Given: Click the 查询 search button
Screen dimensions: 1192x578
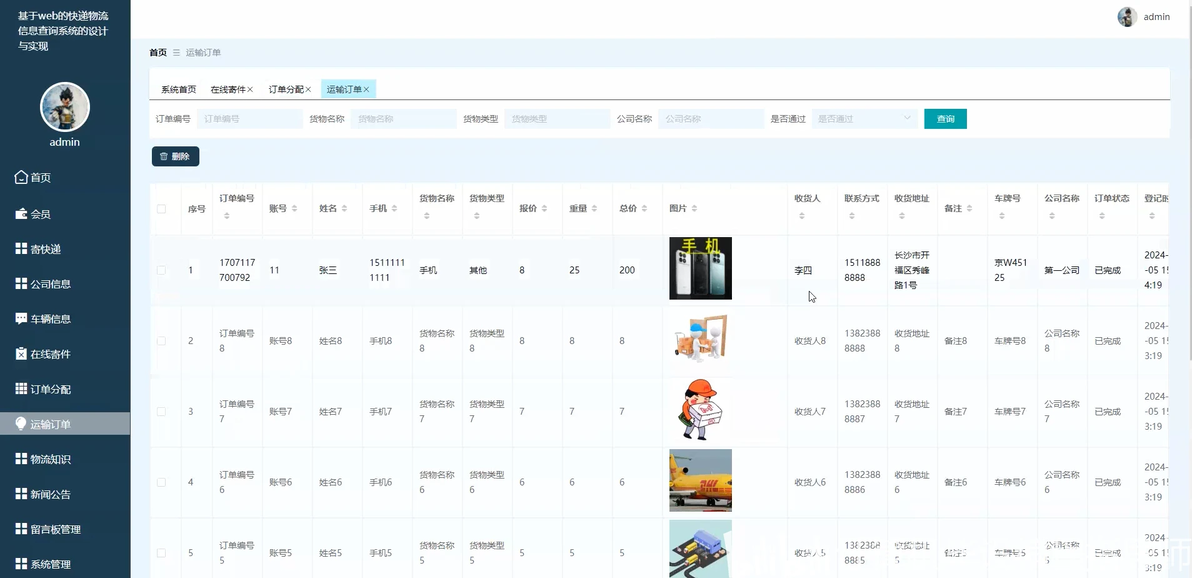Looking at the screenshot, I should tap(945, 119).
